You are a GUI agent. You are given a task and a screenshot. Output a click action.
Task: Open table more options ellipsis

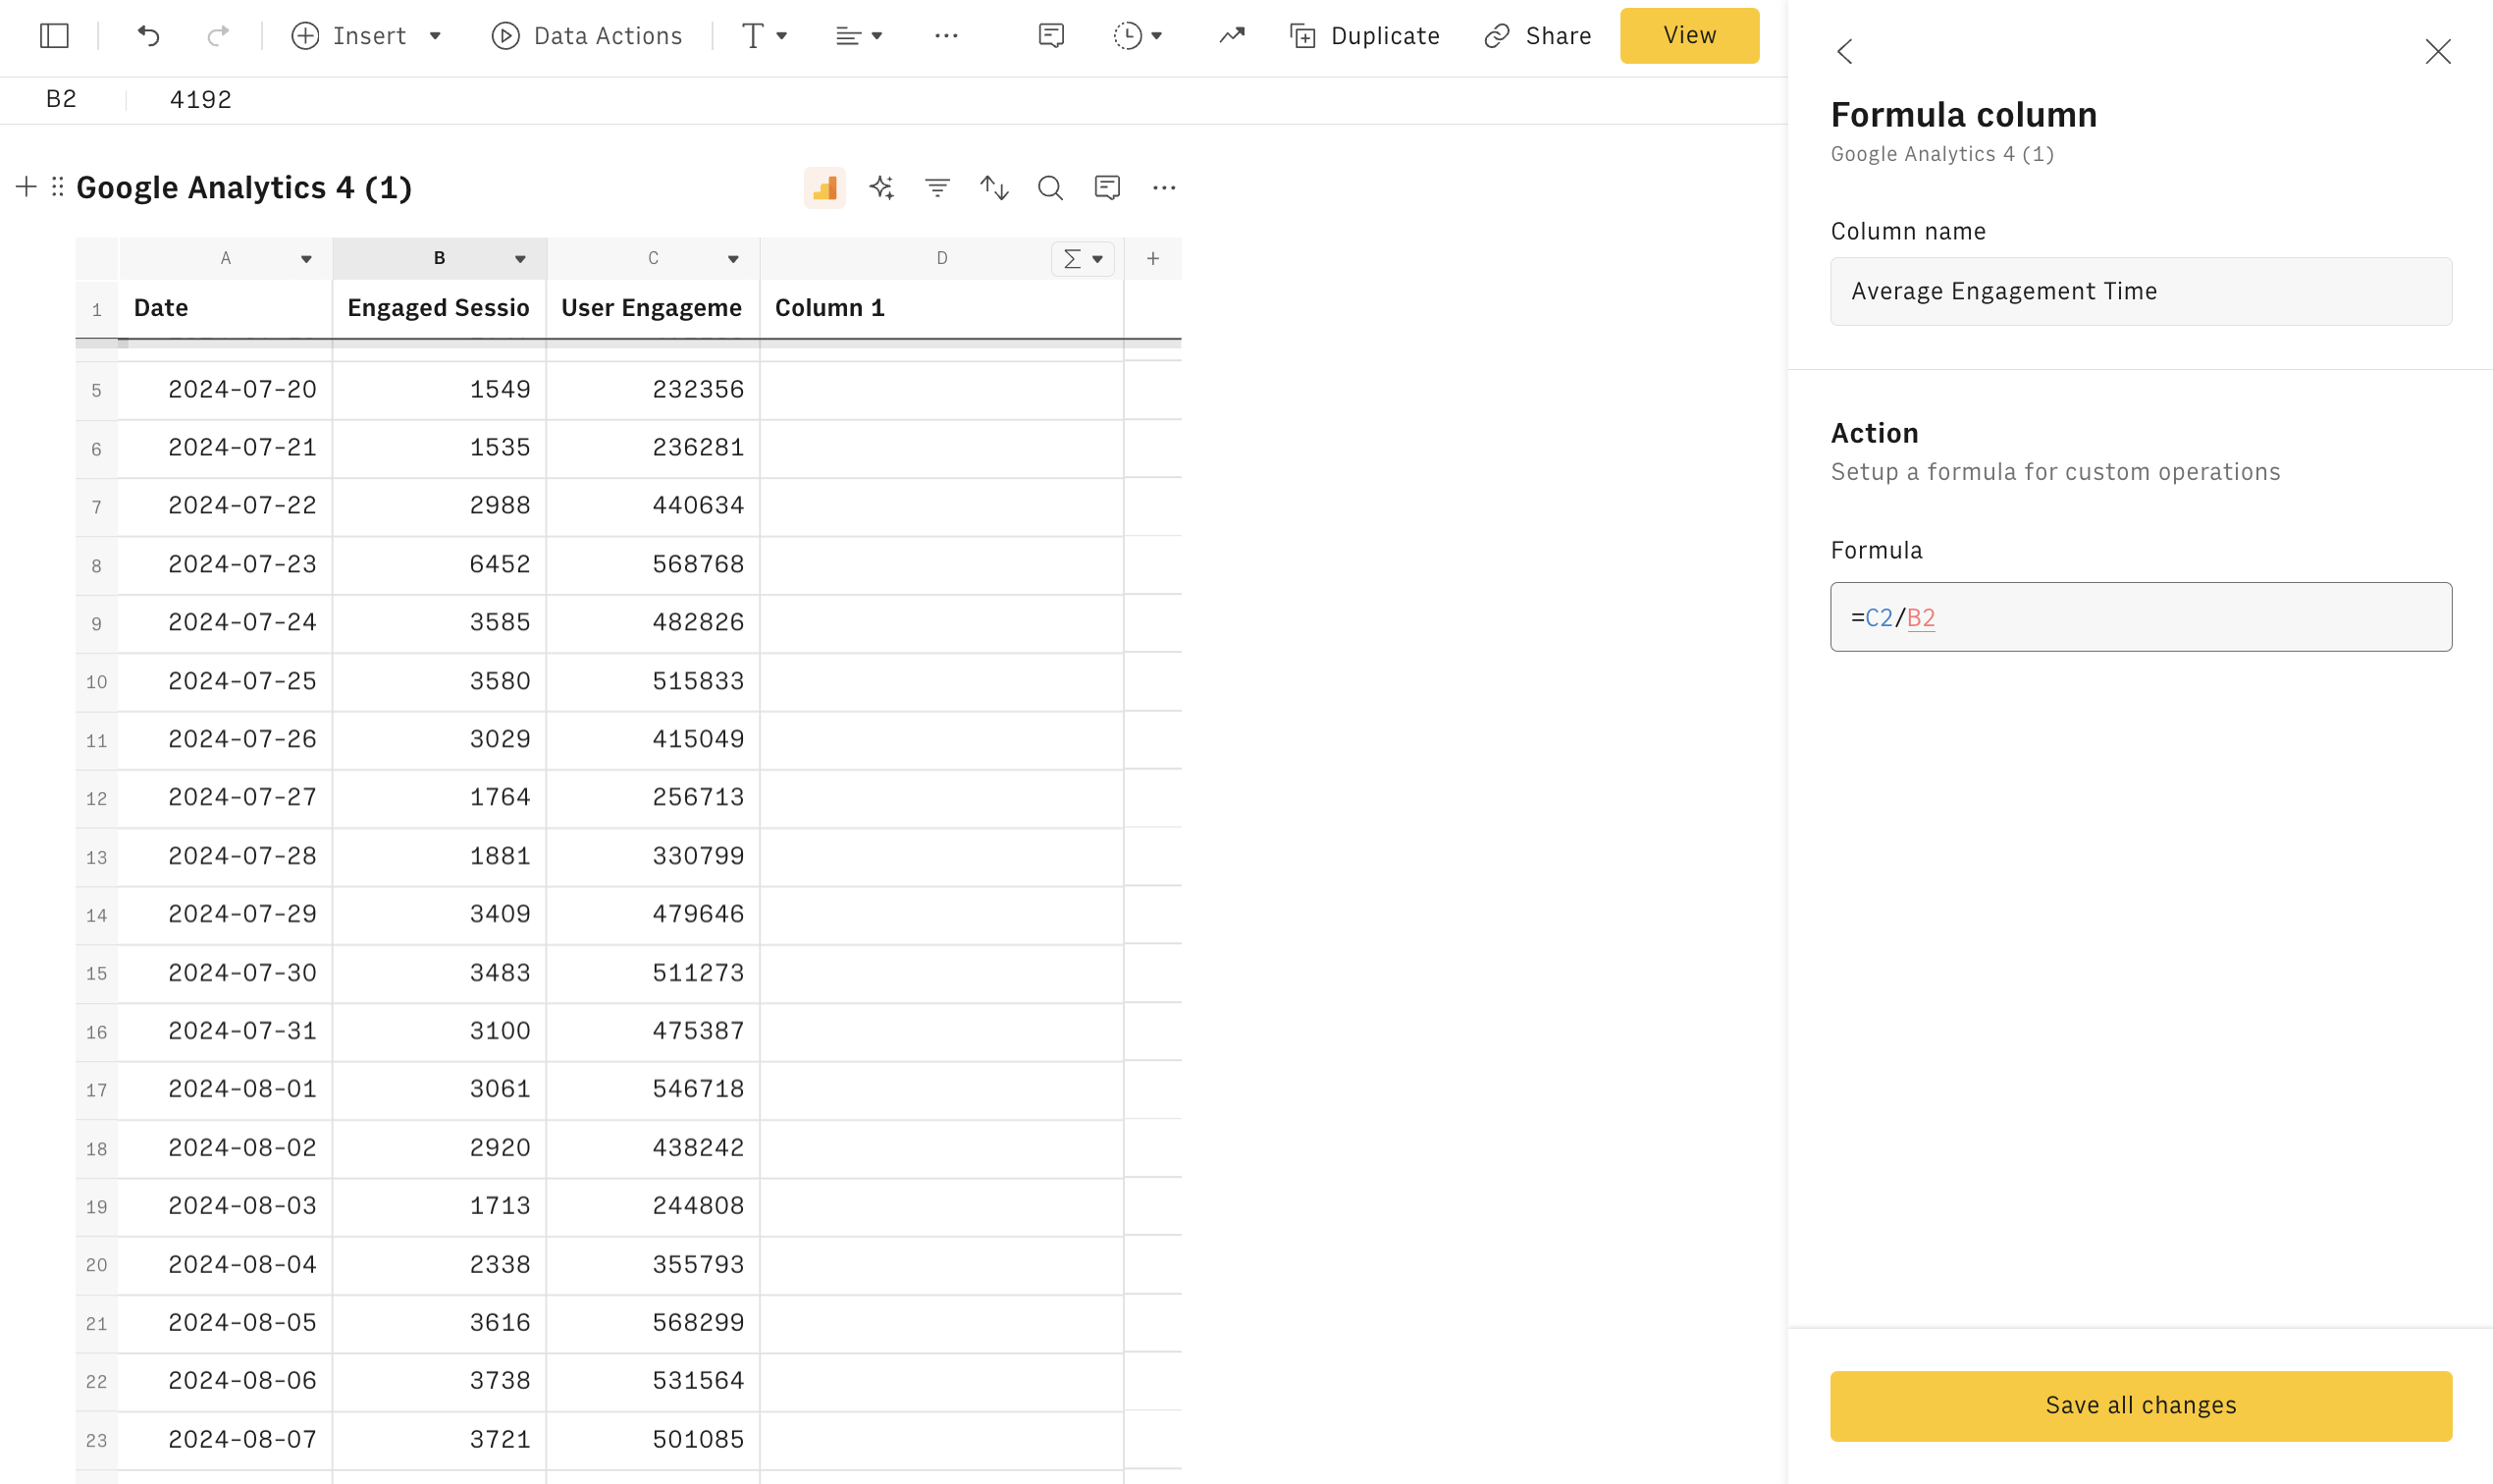point(1163,188)
